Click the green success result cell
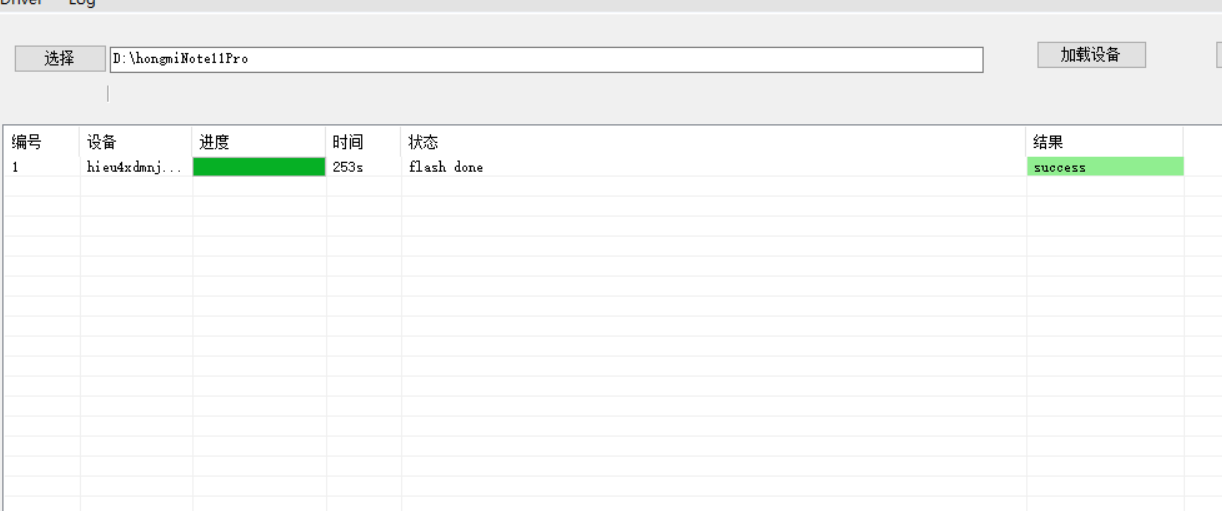Image resolution: width=1222 pixels, height=511 pixels. tap(1105, 167)
